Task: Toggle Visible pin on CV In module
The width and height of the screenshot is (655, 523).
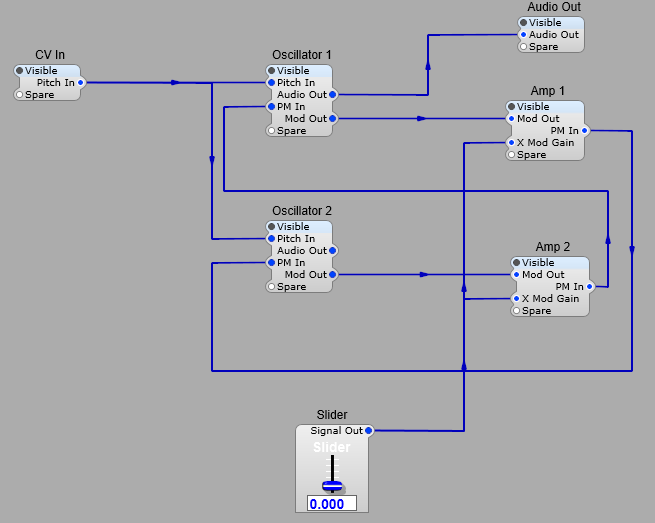Action: click(19, 71)
